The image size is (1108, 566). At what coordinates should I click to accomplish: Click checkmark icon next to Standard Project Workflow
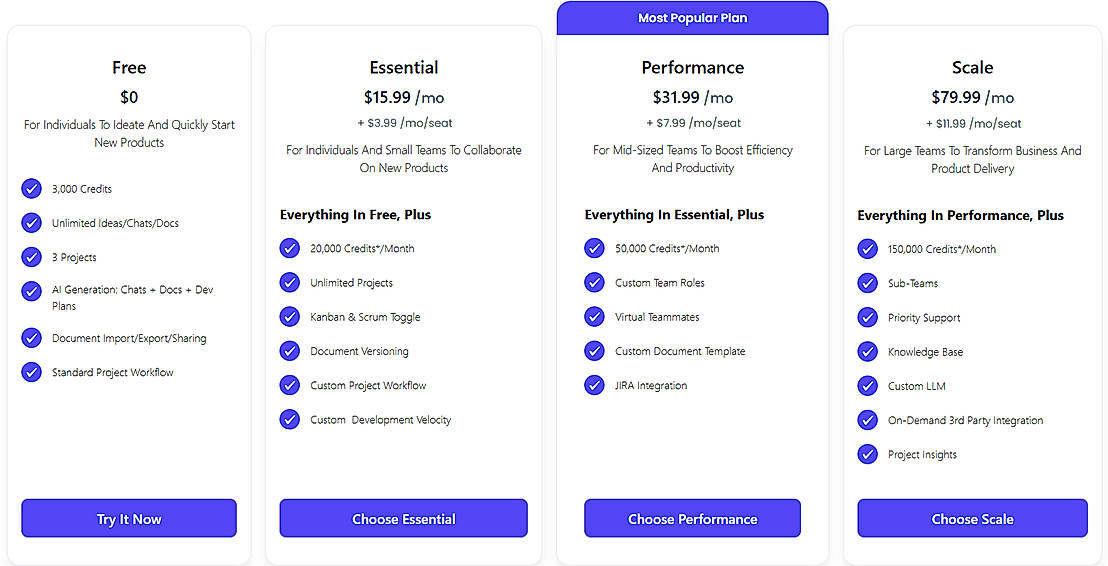[32, 372]
